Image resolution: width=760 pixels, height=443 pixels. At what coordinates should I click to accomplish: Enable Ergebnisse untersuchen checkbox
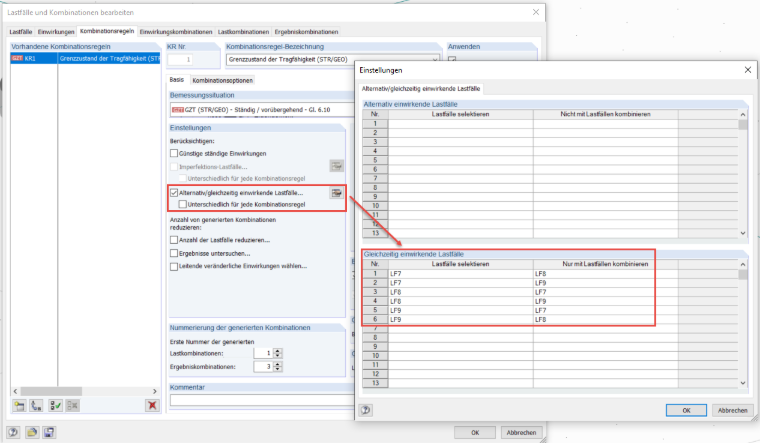click(174, 253)
